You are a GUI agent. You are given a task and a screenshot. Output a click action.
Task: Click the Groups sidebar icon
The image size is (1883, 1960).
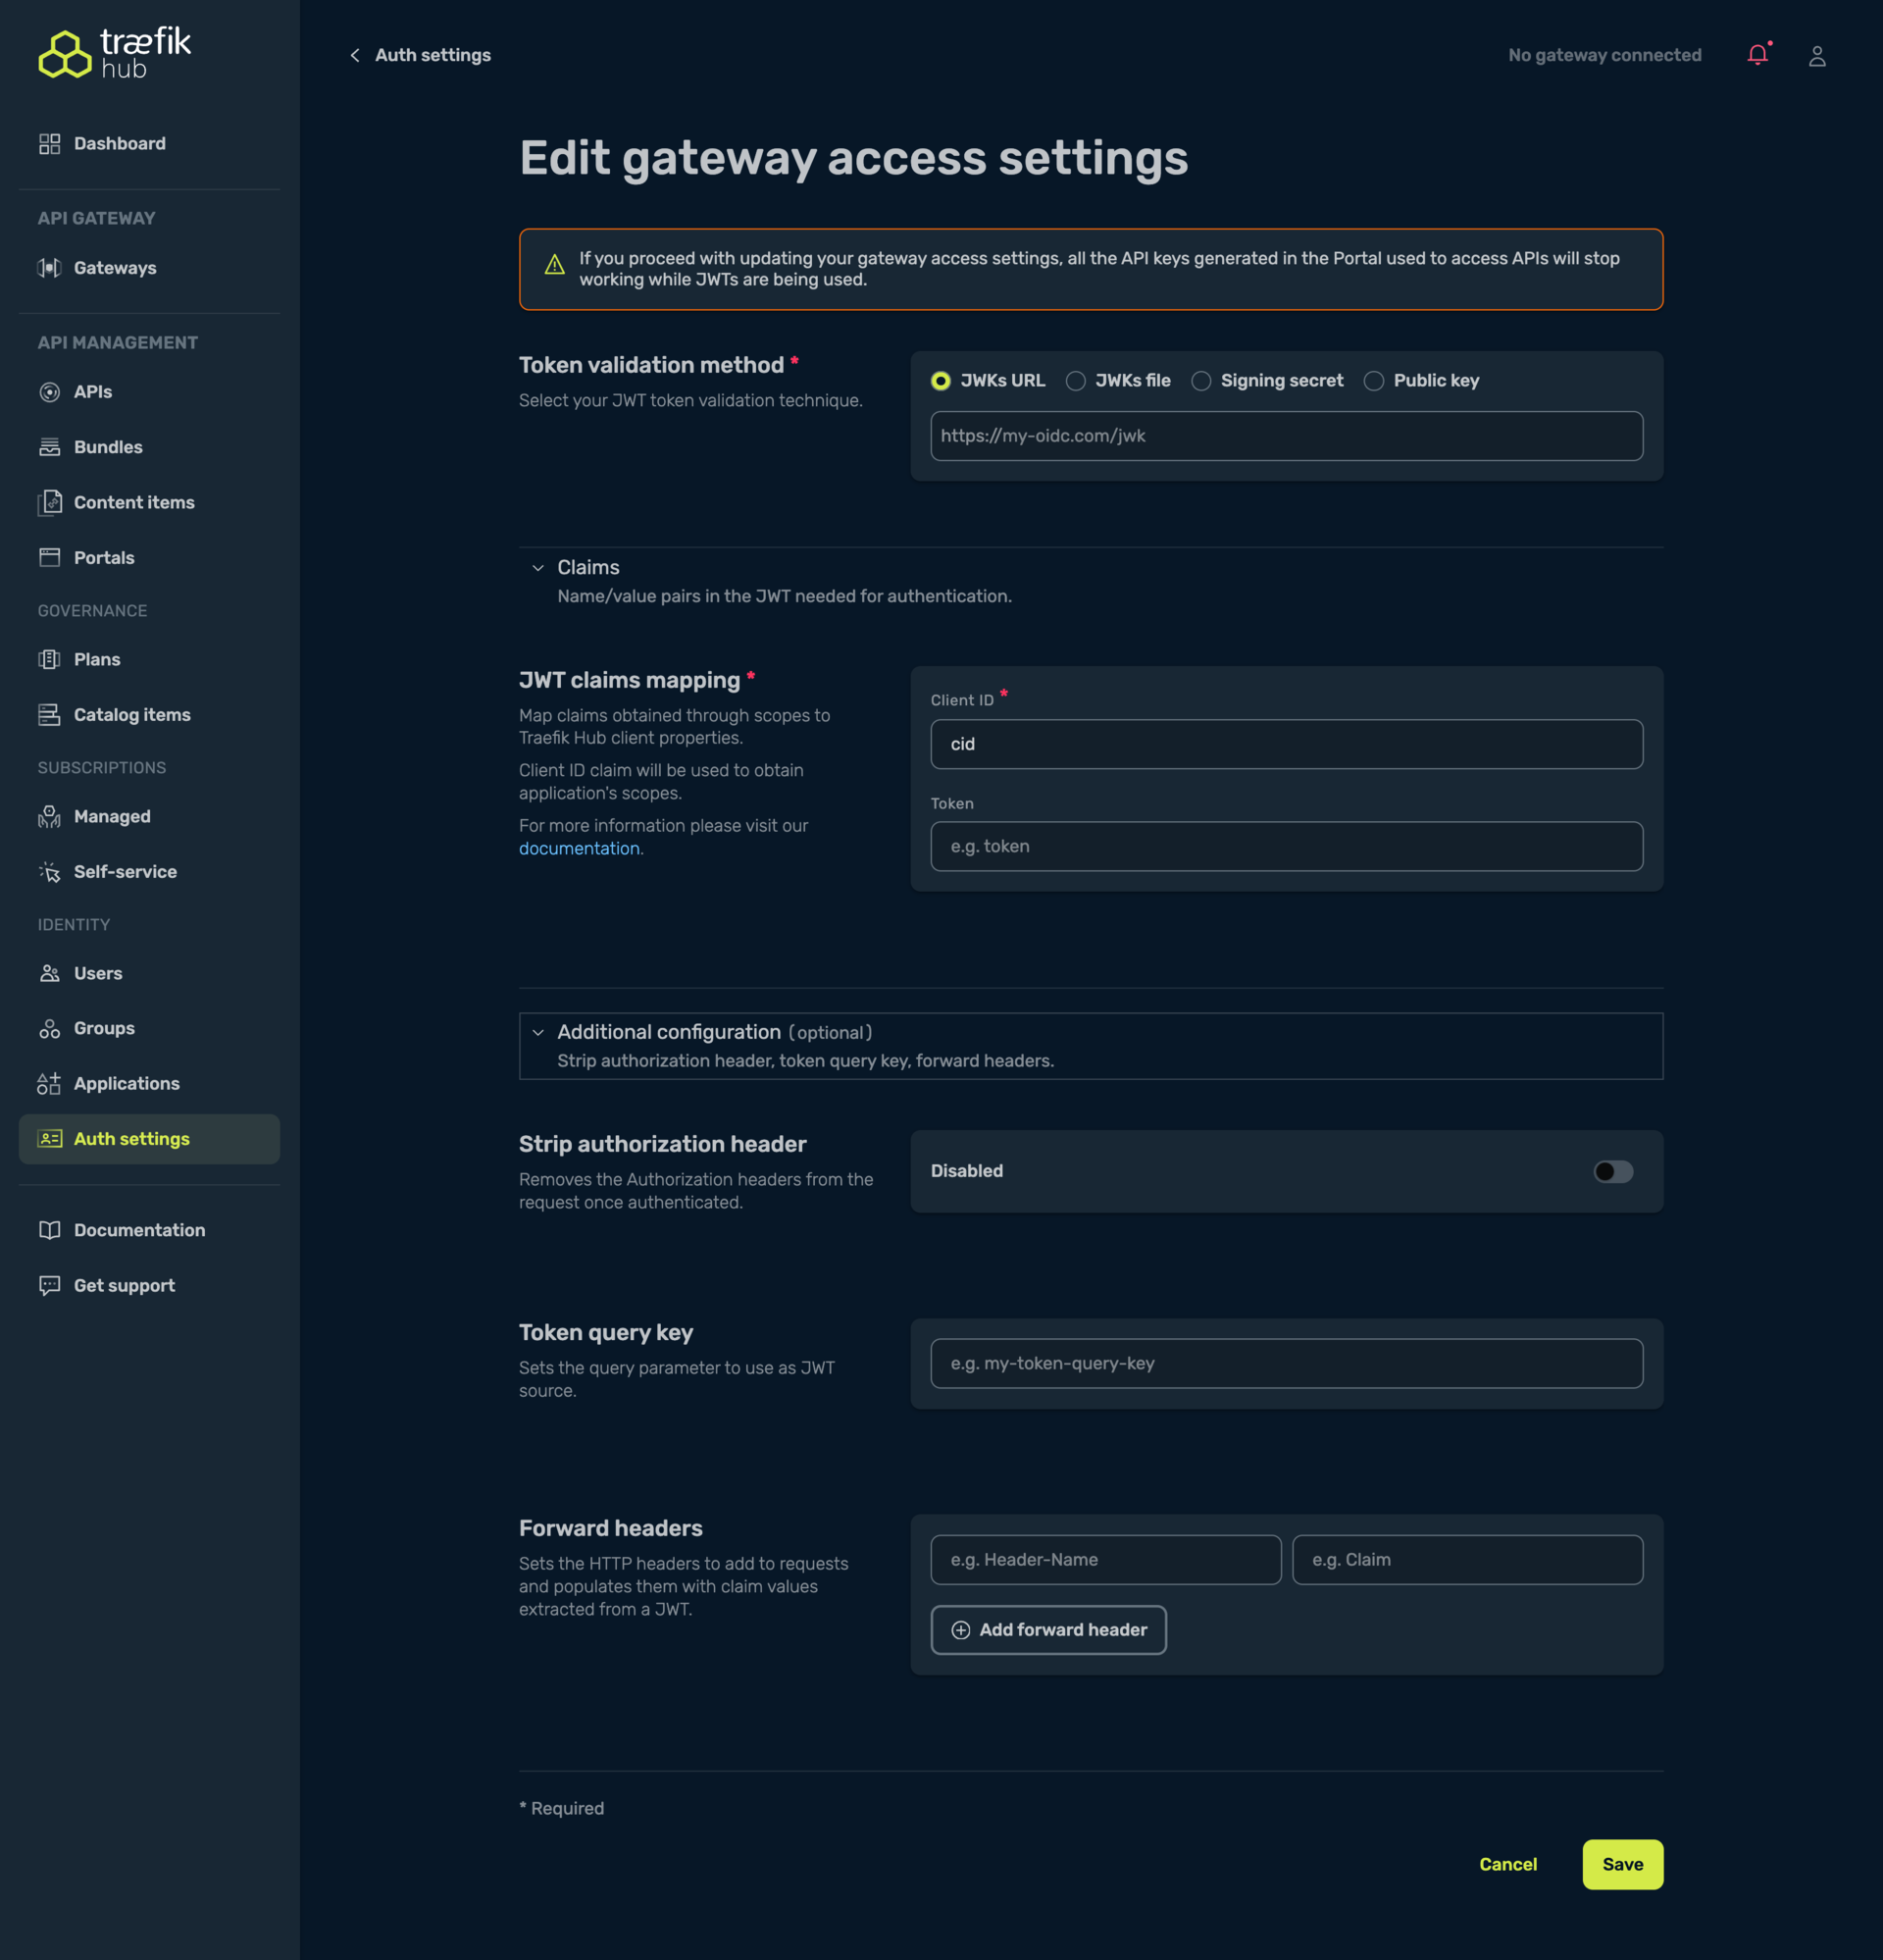(49, 1029)
